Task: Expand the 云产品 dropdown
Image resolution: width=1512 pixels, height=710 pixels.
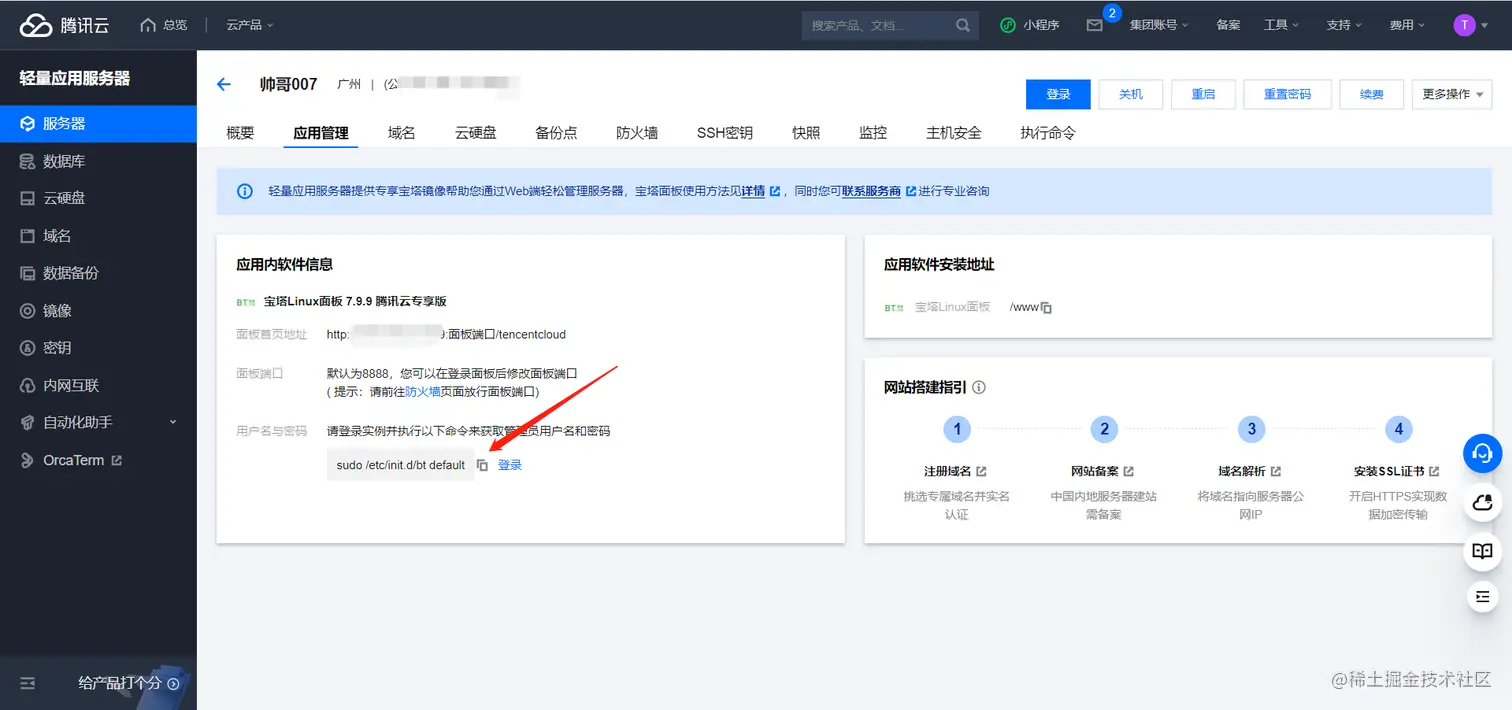Action: (x=249, y=25)
